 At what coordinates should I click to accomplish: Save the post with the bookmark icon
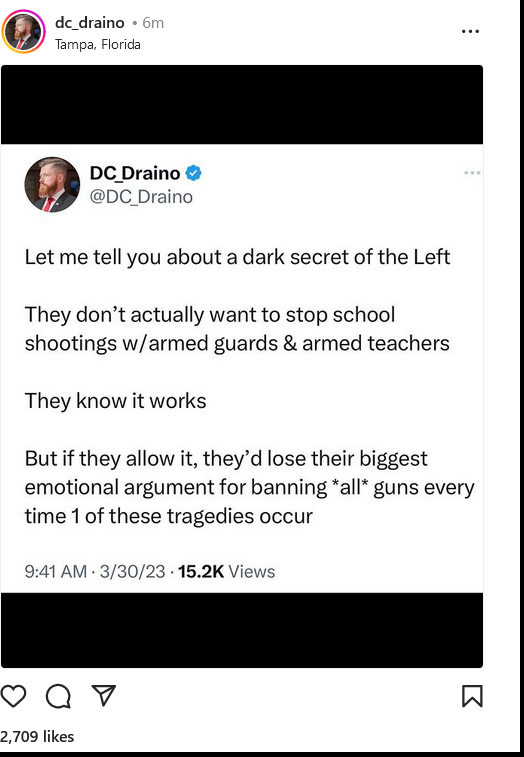pyautogui.click(x=472, y=696)
